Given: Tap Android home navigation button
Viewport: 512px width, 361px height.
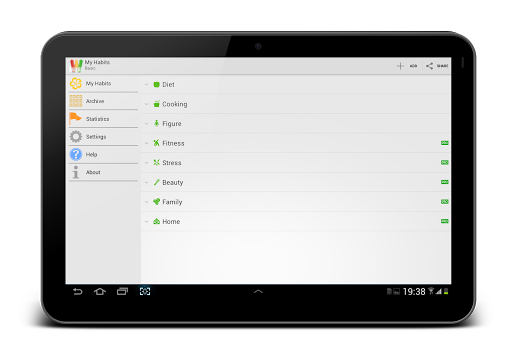Looking at the screenshot, I should click(x=100, y=292).
